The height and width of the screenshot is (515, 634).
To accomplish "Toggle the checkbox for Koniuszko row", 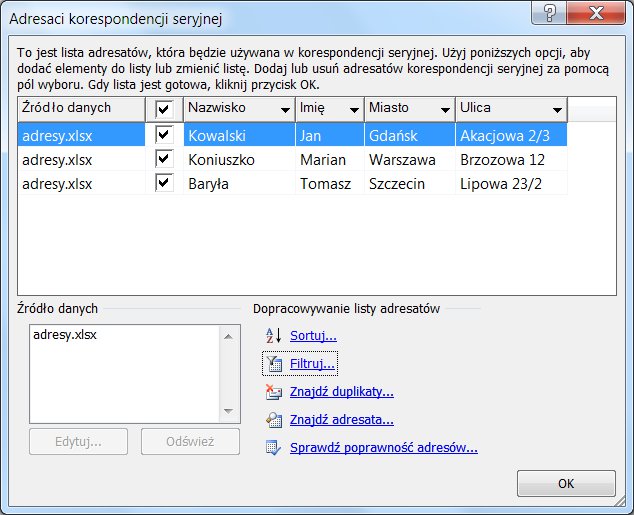I will coord(164,159).
